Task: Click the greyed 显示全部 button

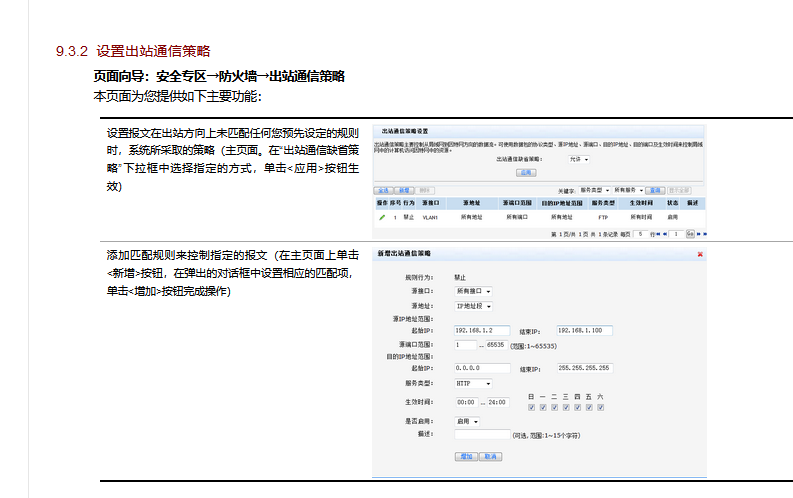Action: point(679,191)
